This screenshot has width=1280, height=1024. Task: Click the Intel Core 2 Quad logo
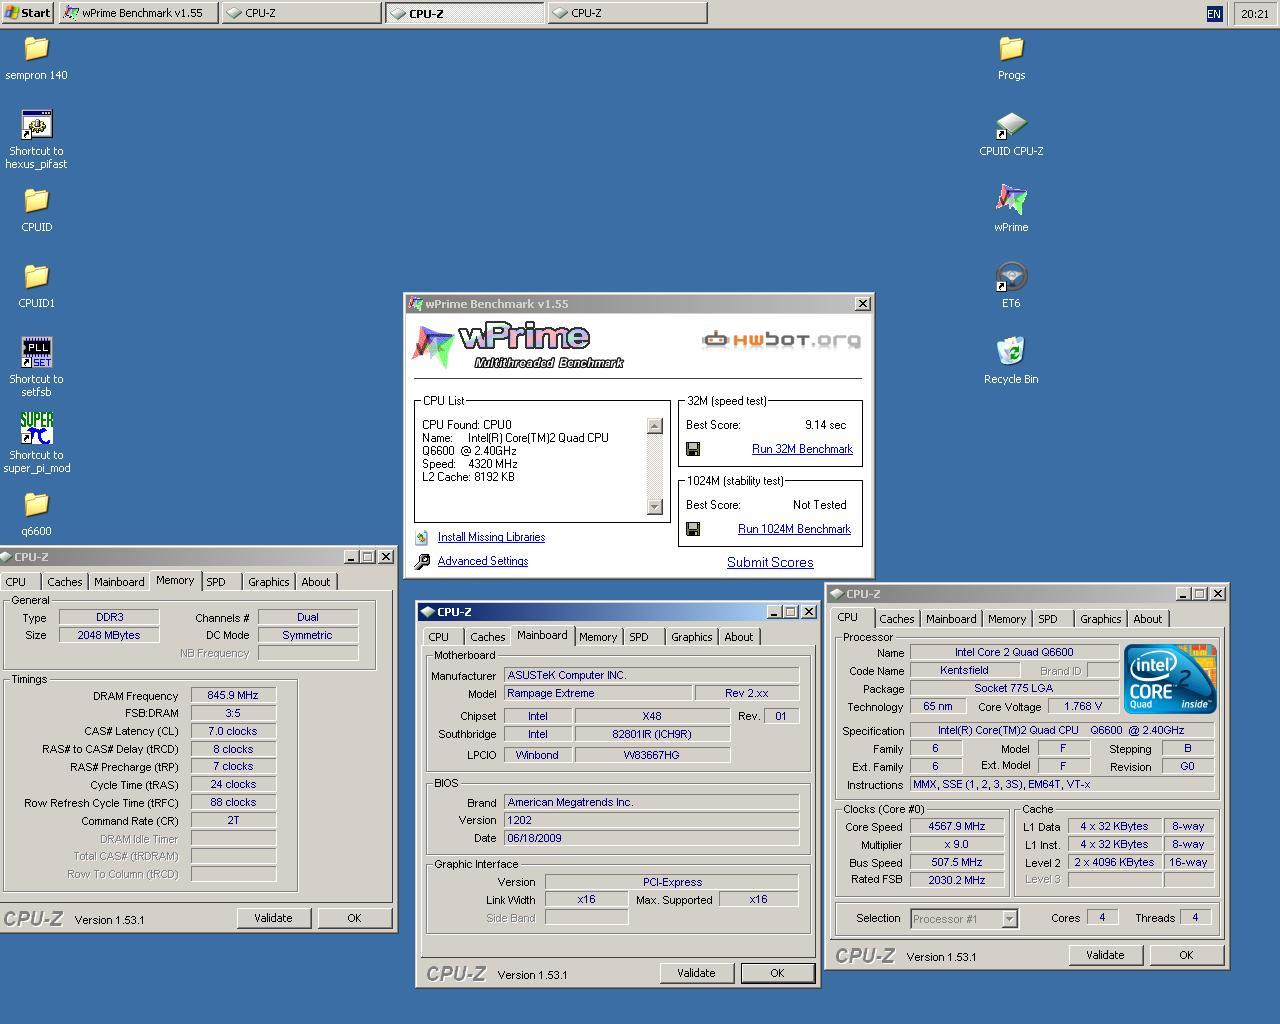click(1170, 678)
